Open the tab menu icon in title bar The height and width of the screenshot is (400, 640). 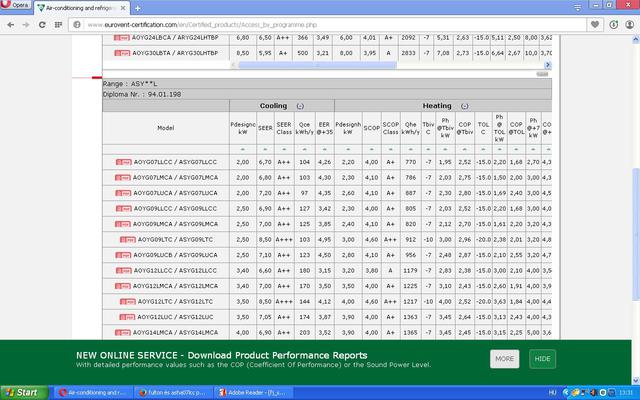tap(577, 7)
